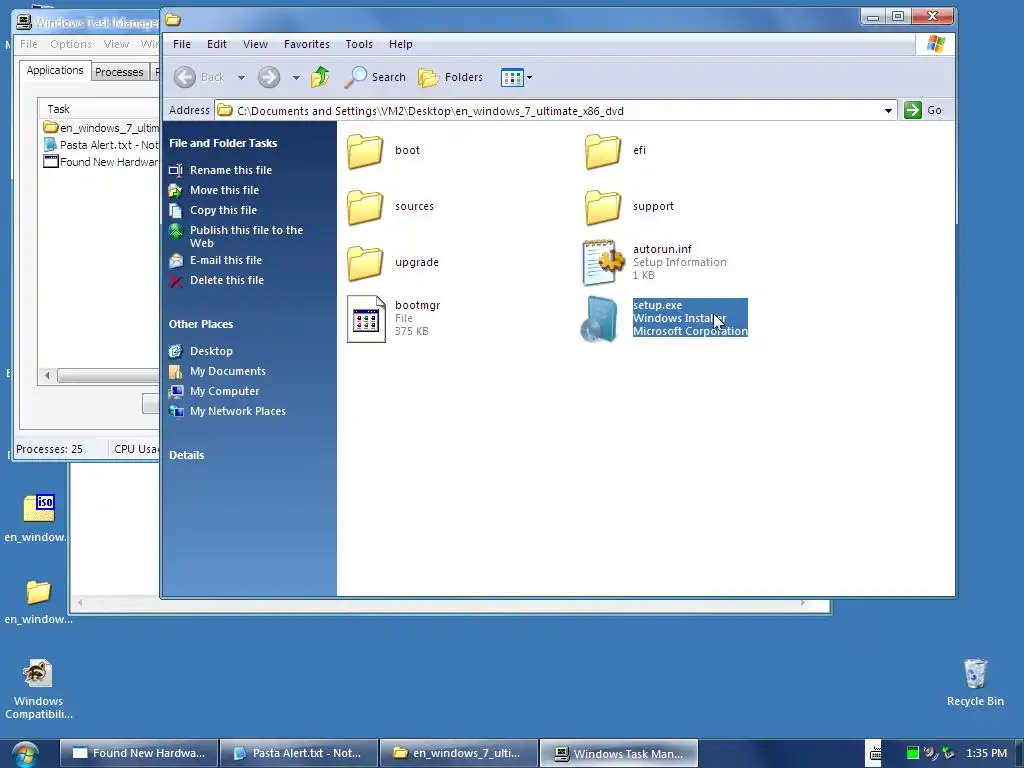Switch to en_windows_7_ulti taskbar button
This screenshot has height=768, width=1024.
pos(458,754)
